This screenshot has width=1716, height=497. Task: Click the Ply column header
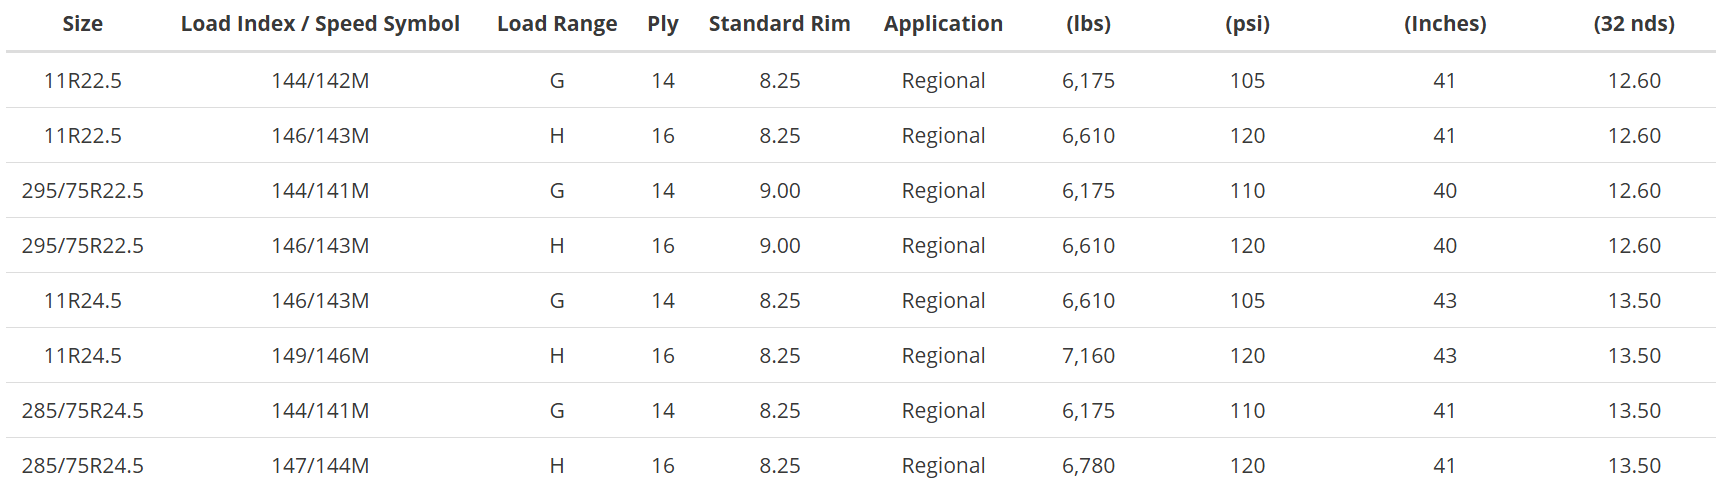663,24
